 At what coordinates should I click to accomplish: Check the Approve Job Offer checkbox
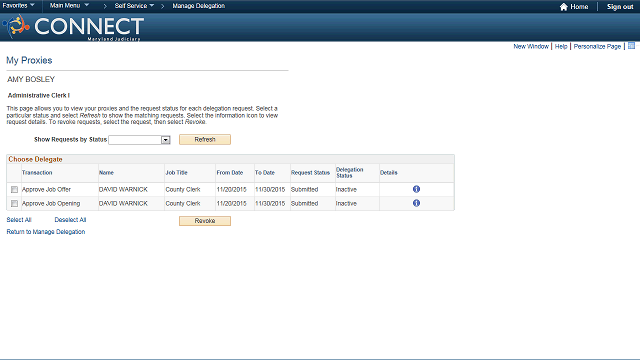tap(14, 189)
